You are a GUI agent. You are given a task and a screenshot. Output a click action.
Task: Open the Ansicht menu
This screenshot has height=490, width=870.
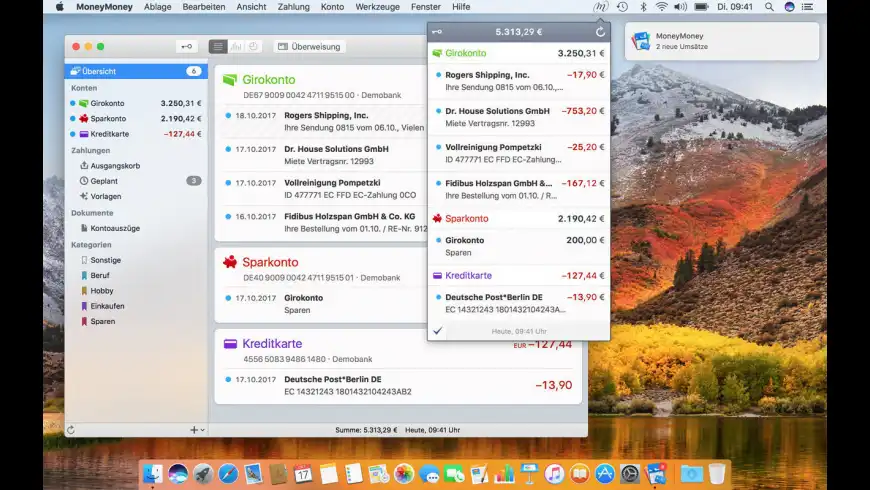[x=251, y=7]
